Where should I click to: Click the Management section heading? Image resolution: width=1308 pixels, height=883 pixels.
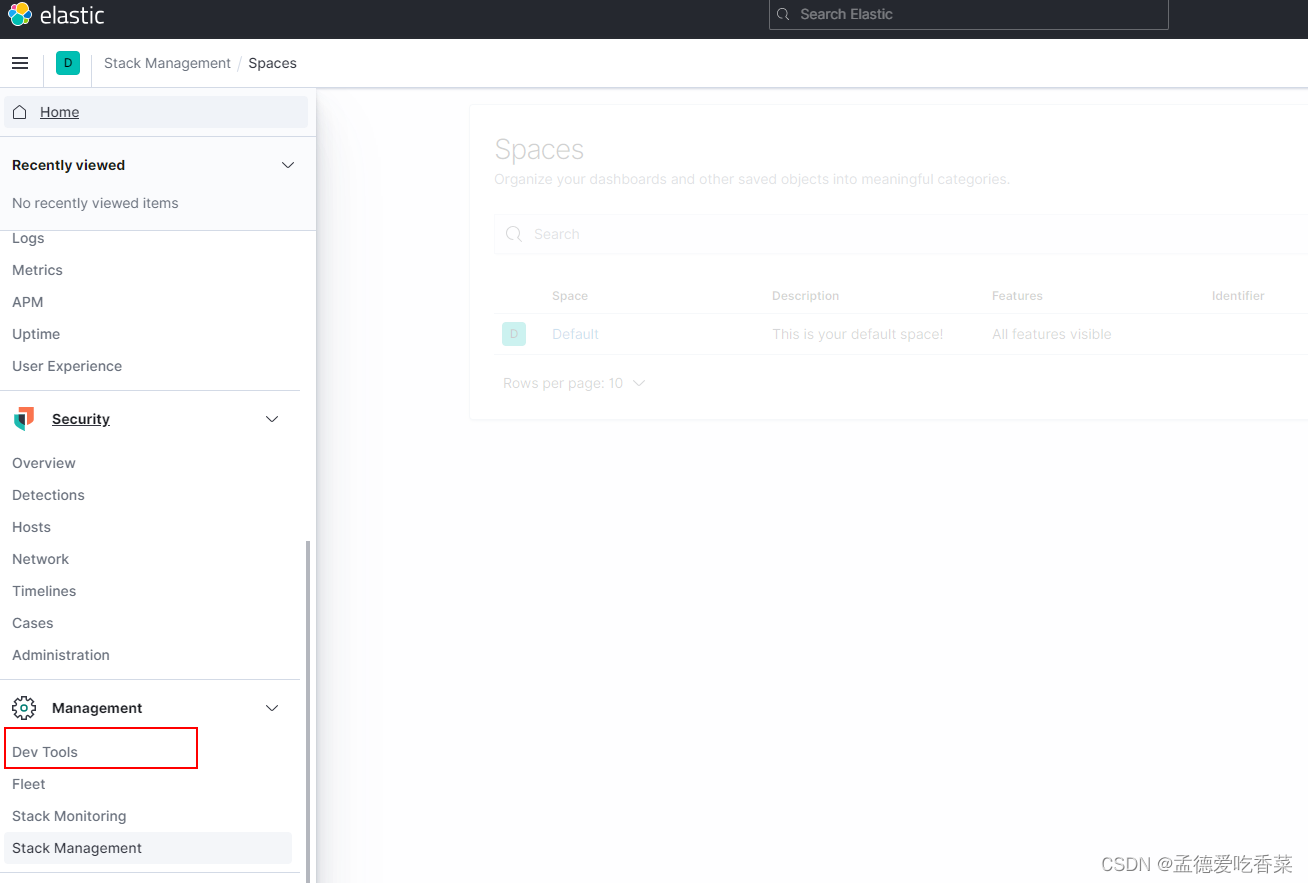(97, 708)
